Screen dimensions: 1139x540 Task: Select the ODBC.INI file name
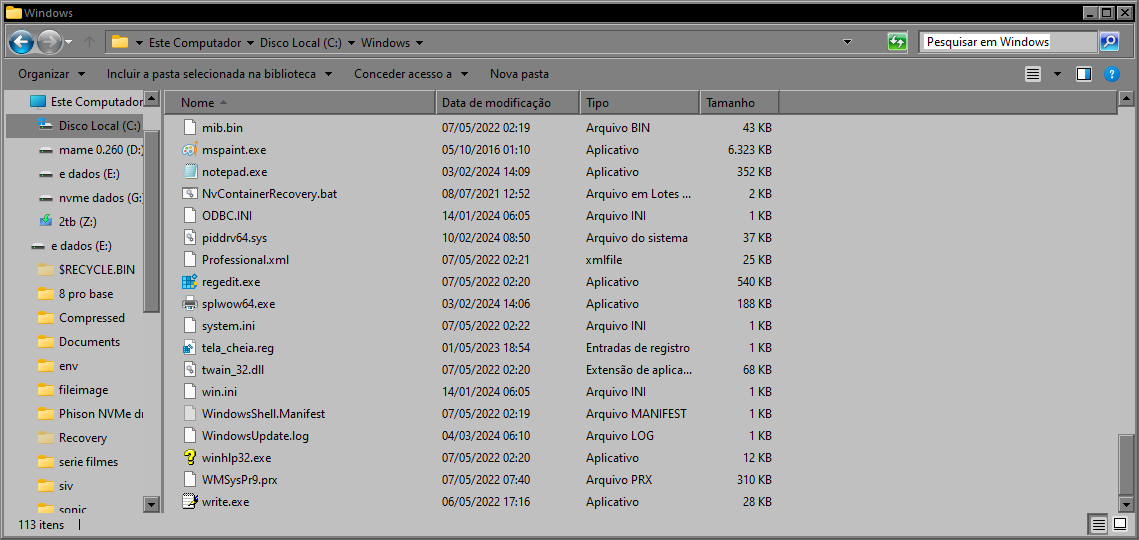(x=227, y=216)
